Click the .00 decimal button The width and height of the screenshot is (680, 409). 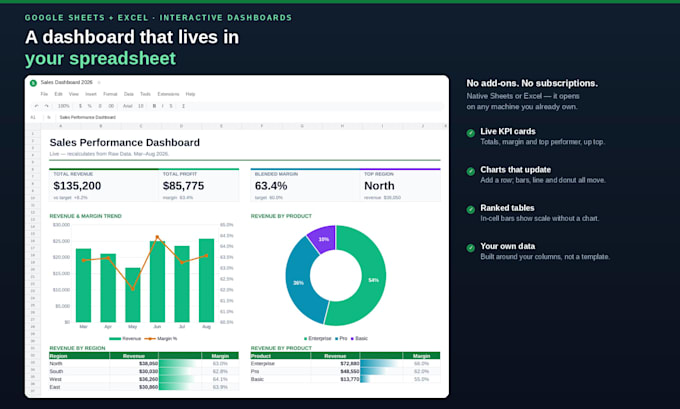point(111,106)
